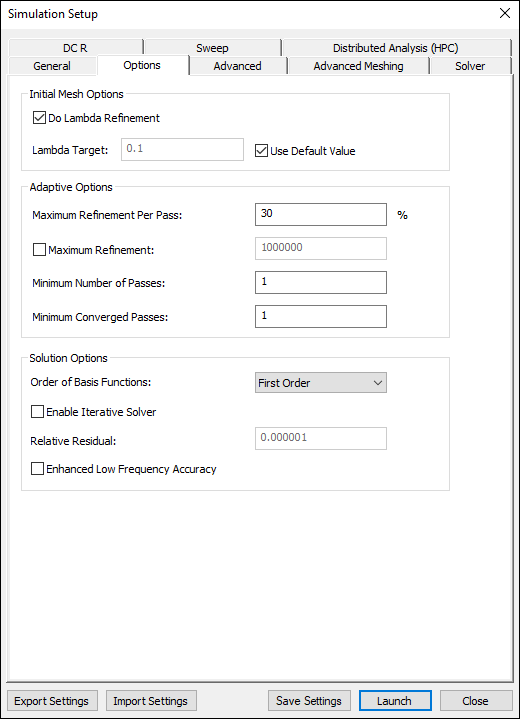Focus the Minimum Number of Passes field
The image size is (520, 719).
coord(321,282)
